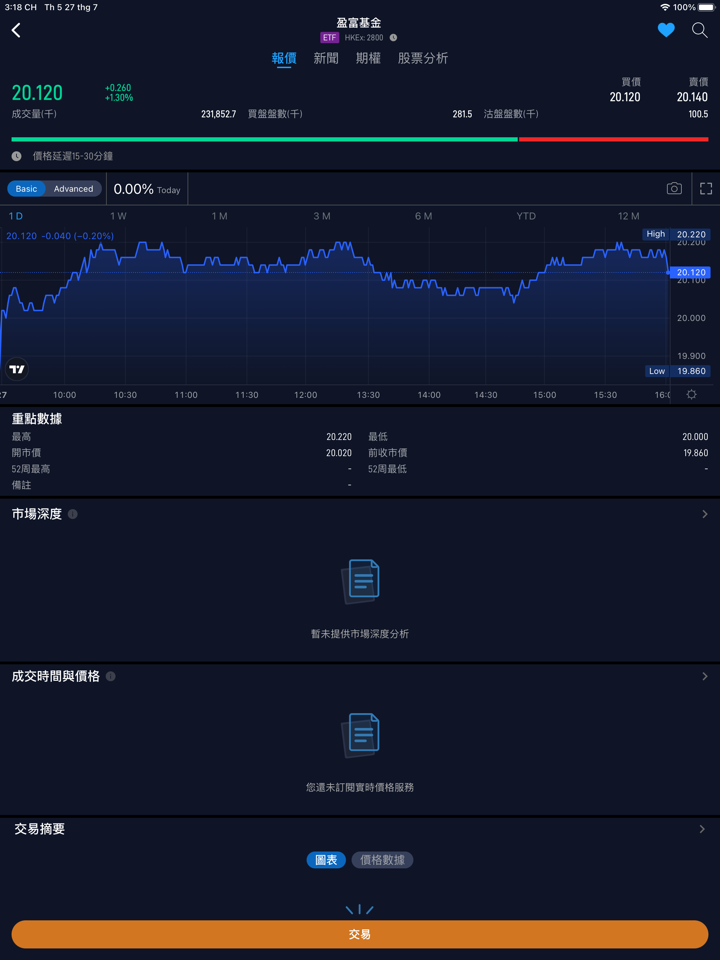Tap info icon beside 成交時間與價格
The height and width of the screenshot is (960, 720).
111,676
